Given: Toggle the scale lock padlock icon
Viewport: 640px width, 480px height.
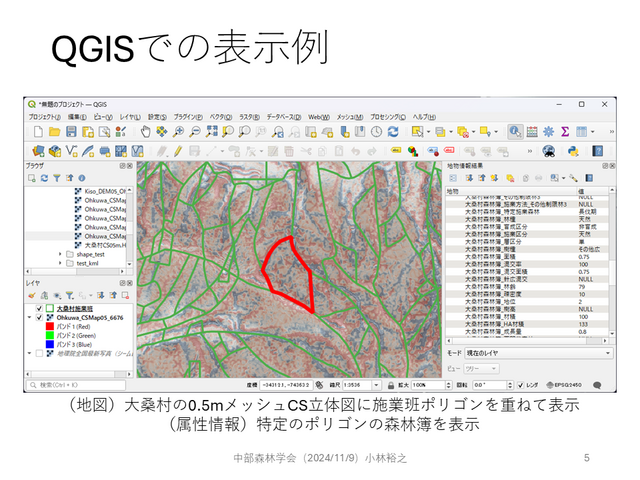Looking at the screenshot, I should (x=391, y=385).
